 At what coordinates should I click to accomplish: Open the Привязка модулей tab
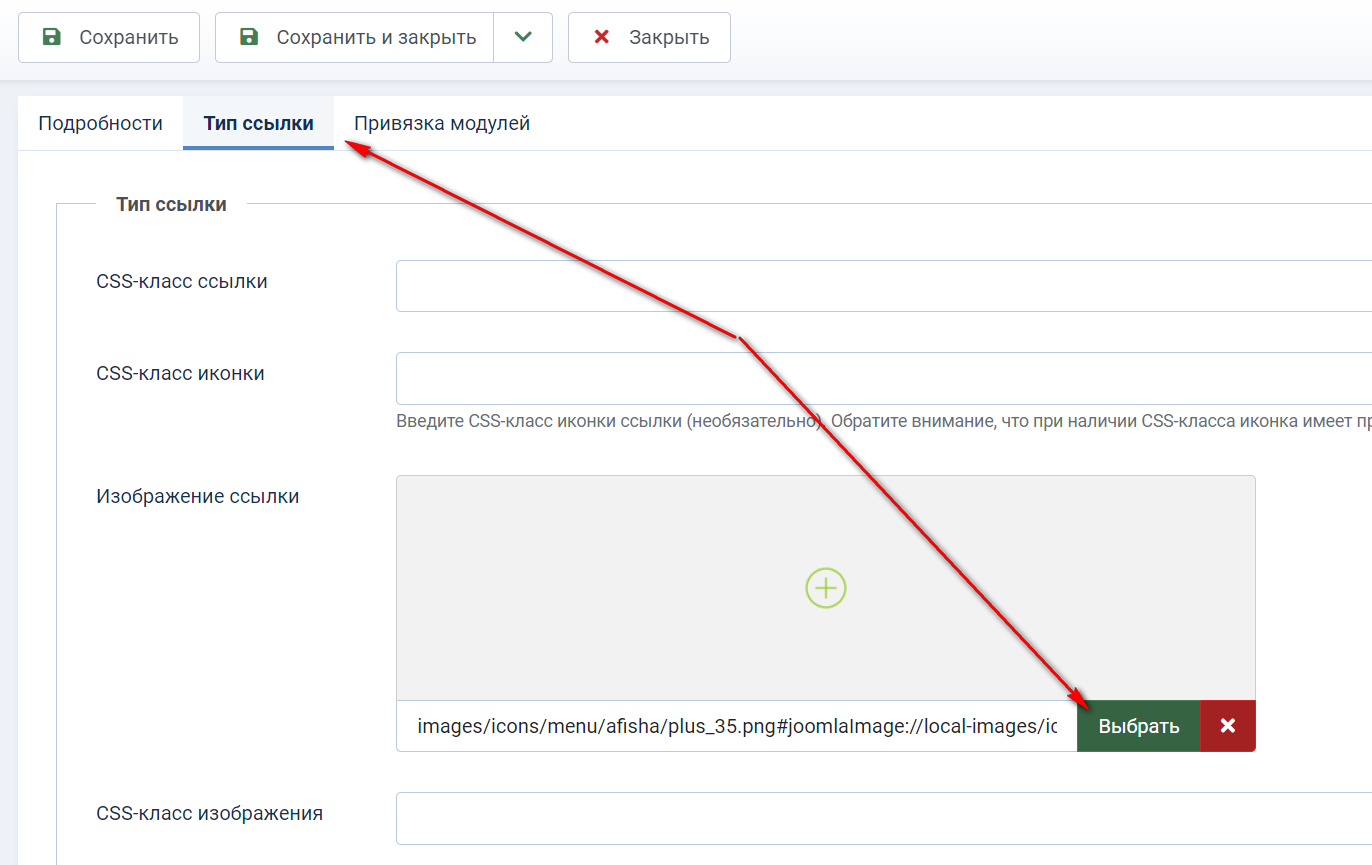coord(441,123)
